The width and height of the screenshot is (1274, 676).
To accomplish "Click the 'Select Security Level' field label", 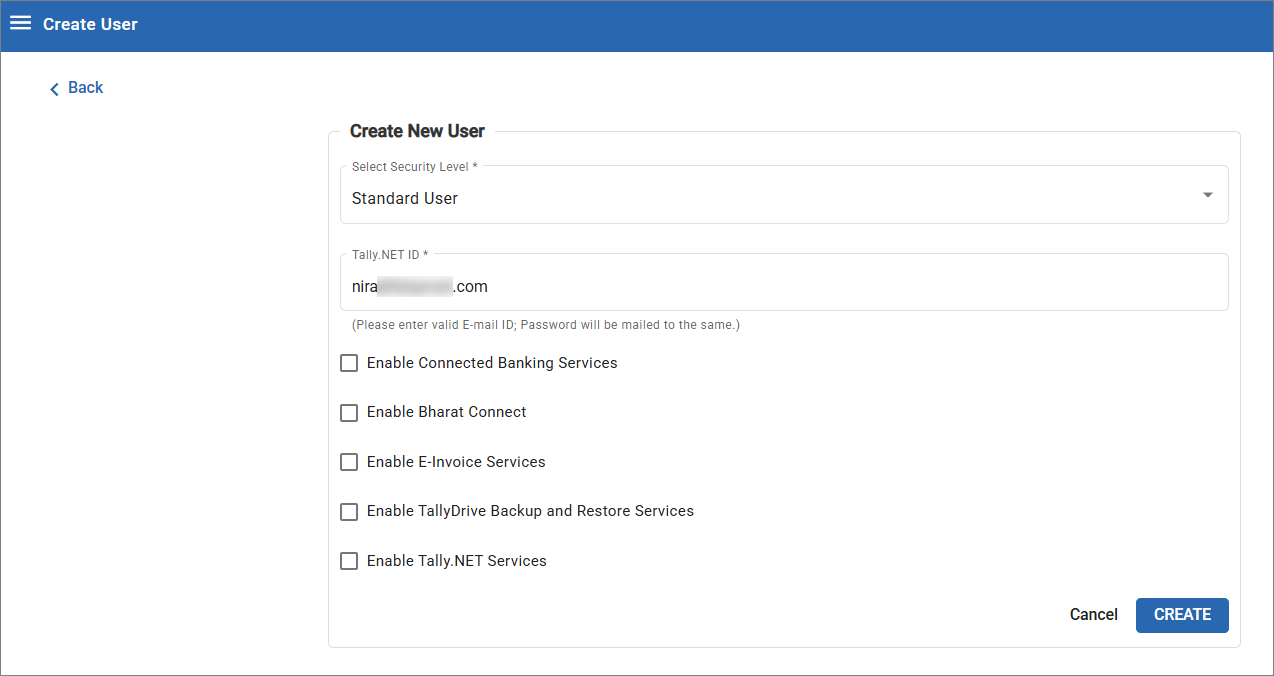I will [414, 167].
